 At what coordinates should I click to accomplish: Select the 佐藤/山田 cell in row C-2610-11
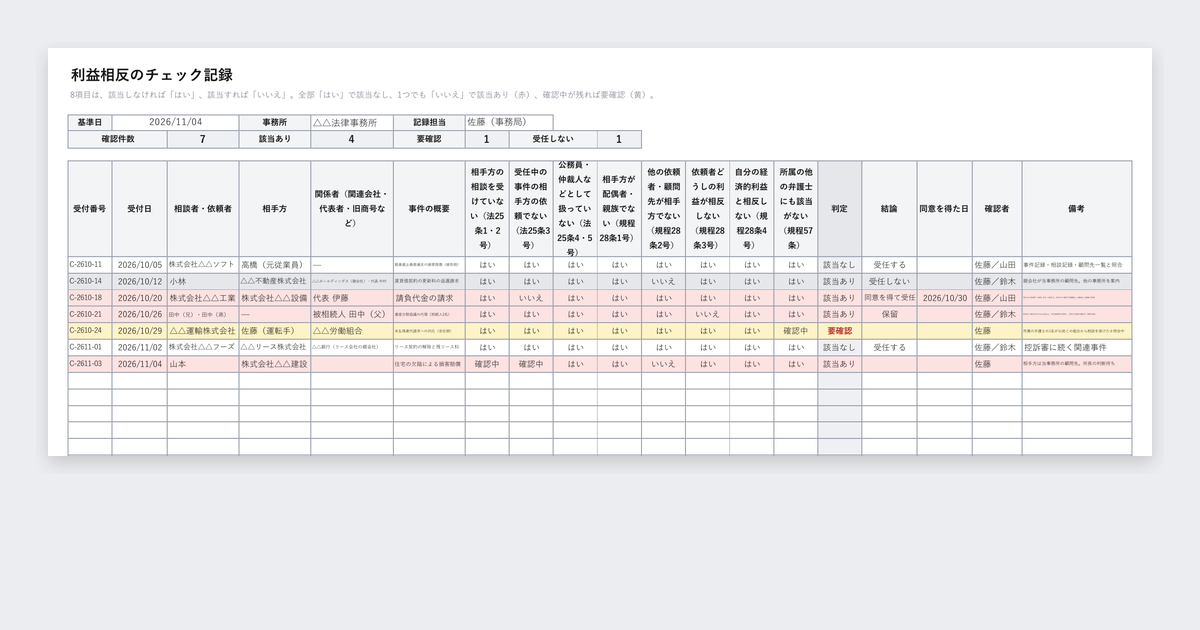click(997, 265)
